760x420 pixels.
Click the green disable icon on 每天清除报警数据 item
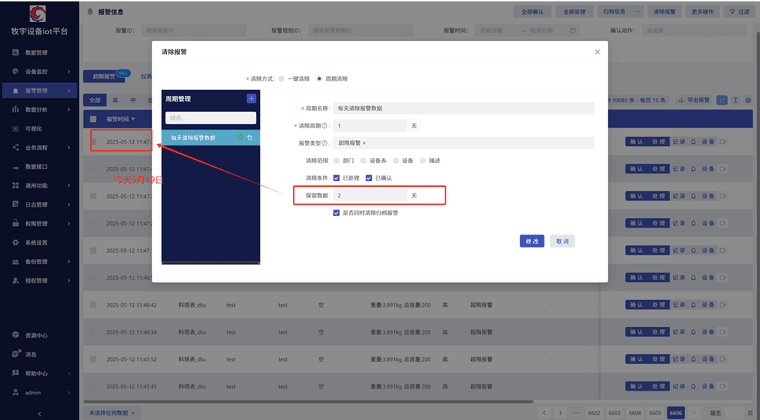240,138
